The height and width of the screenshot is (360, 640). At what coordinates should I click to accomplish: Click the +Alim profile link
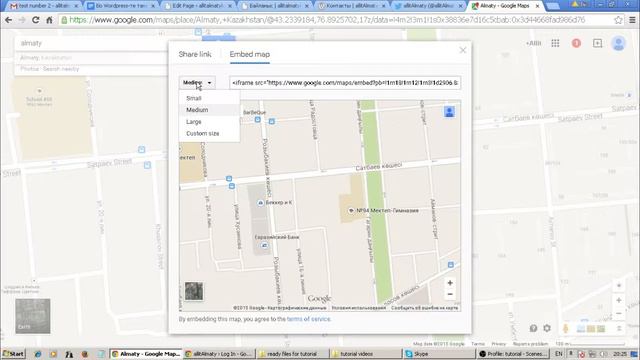tap(533, 43)
